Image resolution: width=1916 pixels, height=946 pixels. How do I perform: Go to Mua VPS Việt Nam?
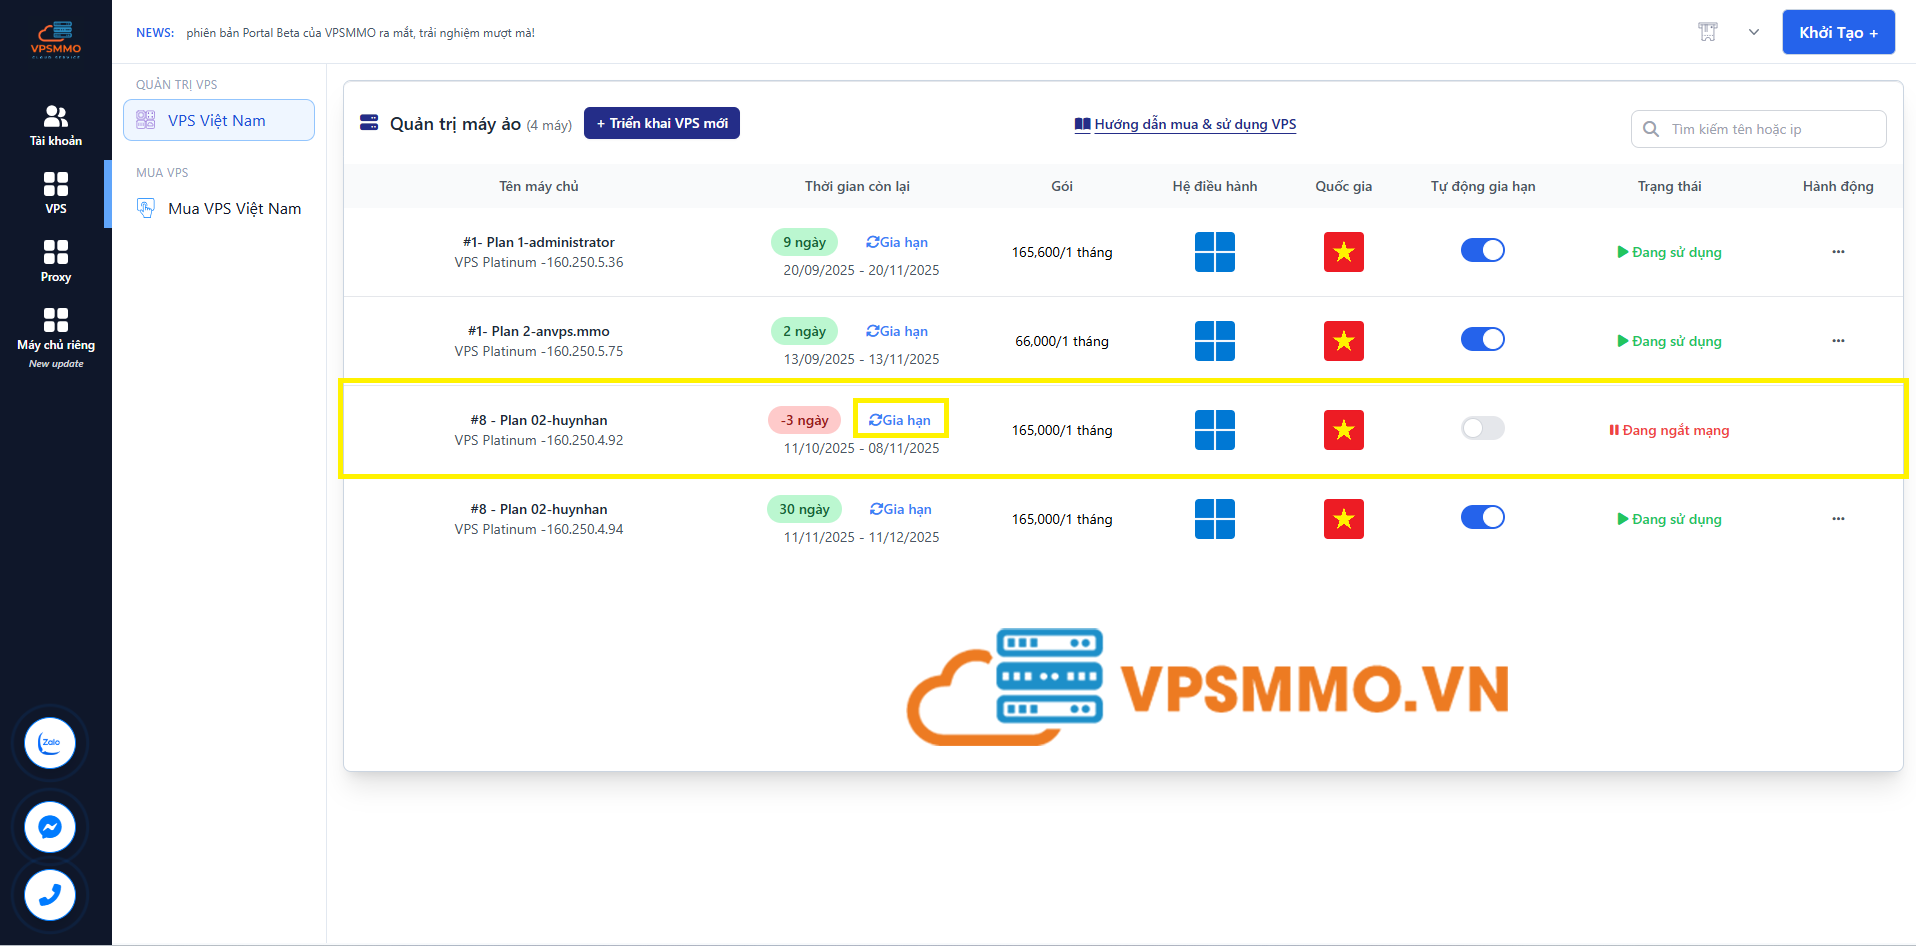(234, 208)
